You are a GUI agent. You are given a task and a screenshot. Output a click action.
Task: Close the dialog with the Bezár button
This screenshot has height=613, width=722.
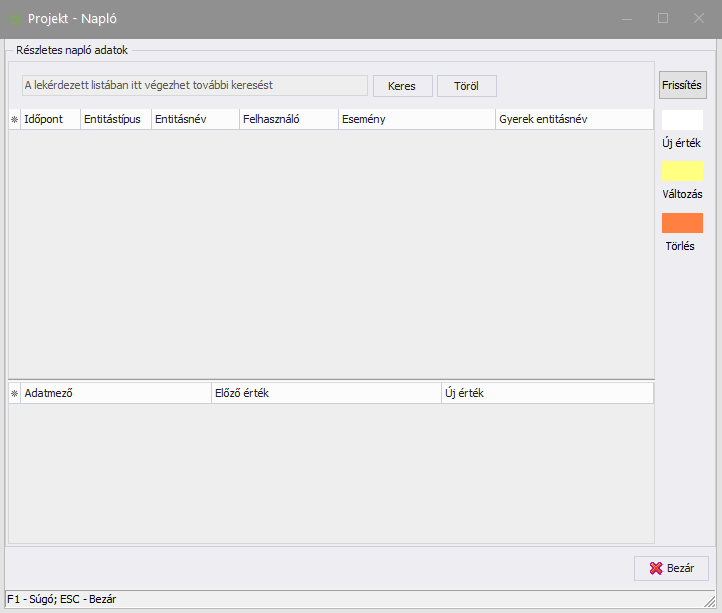coord(671,568)
